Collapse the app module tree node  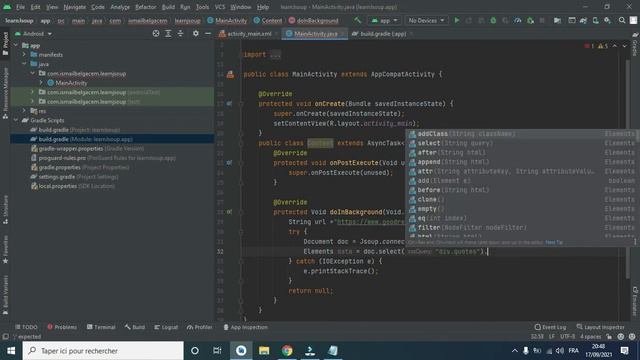[x=16, y=45]
